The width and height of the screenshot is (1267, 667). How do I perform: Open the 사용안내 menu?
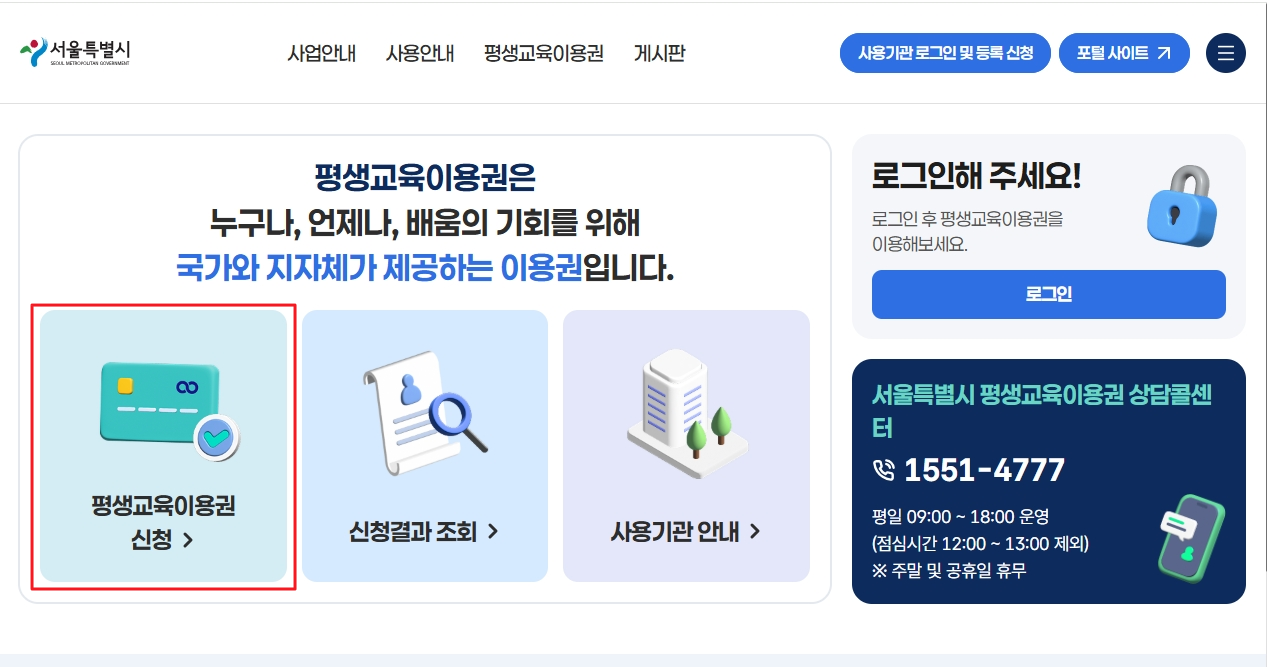pyautogui.click(x=420, y=53)
